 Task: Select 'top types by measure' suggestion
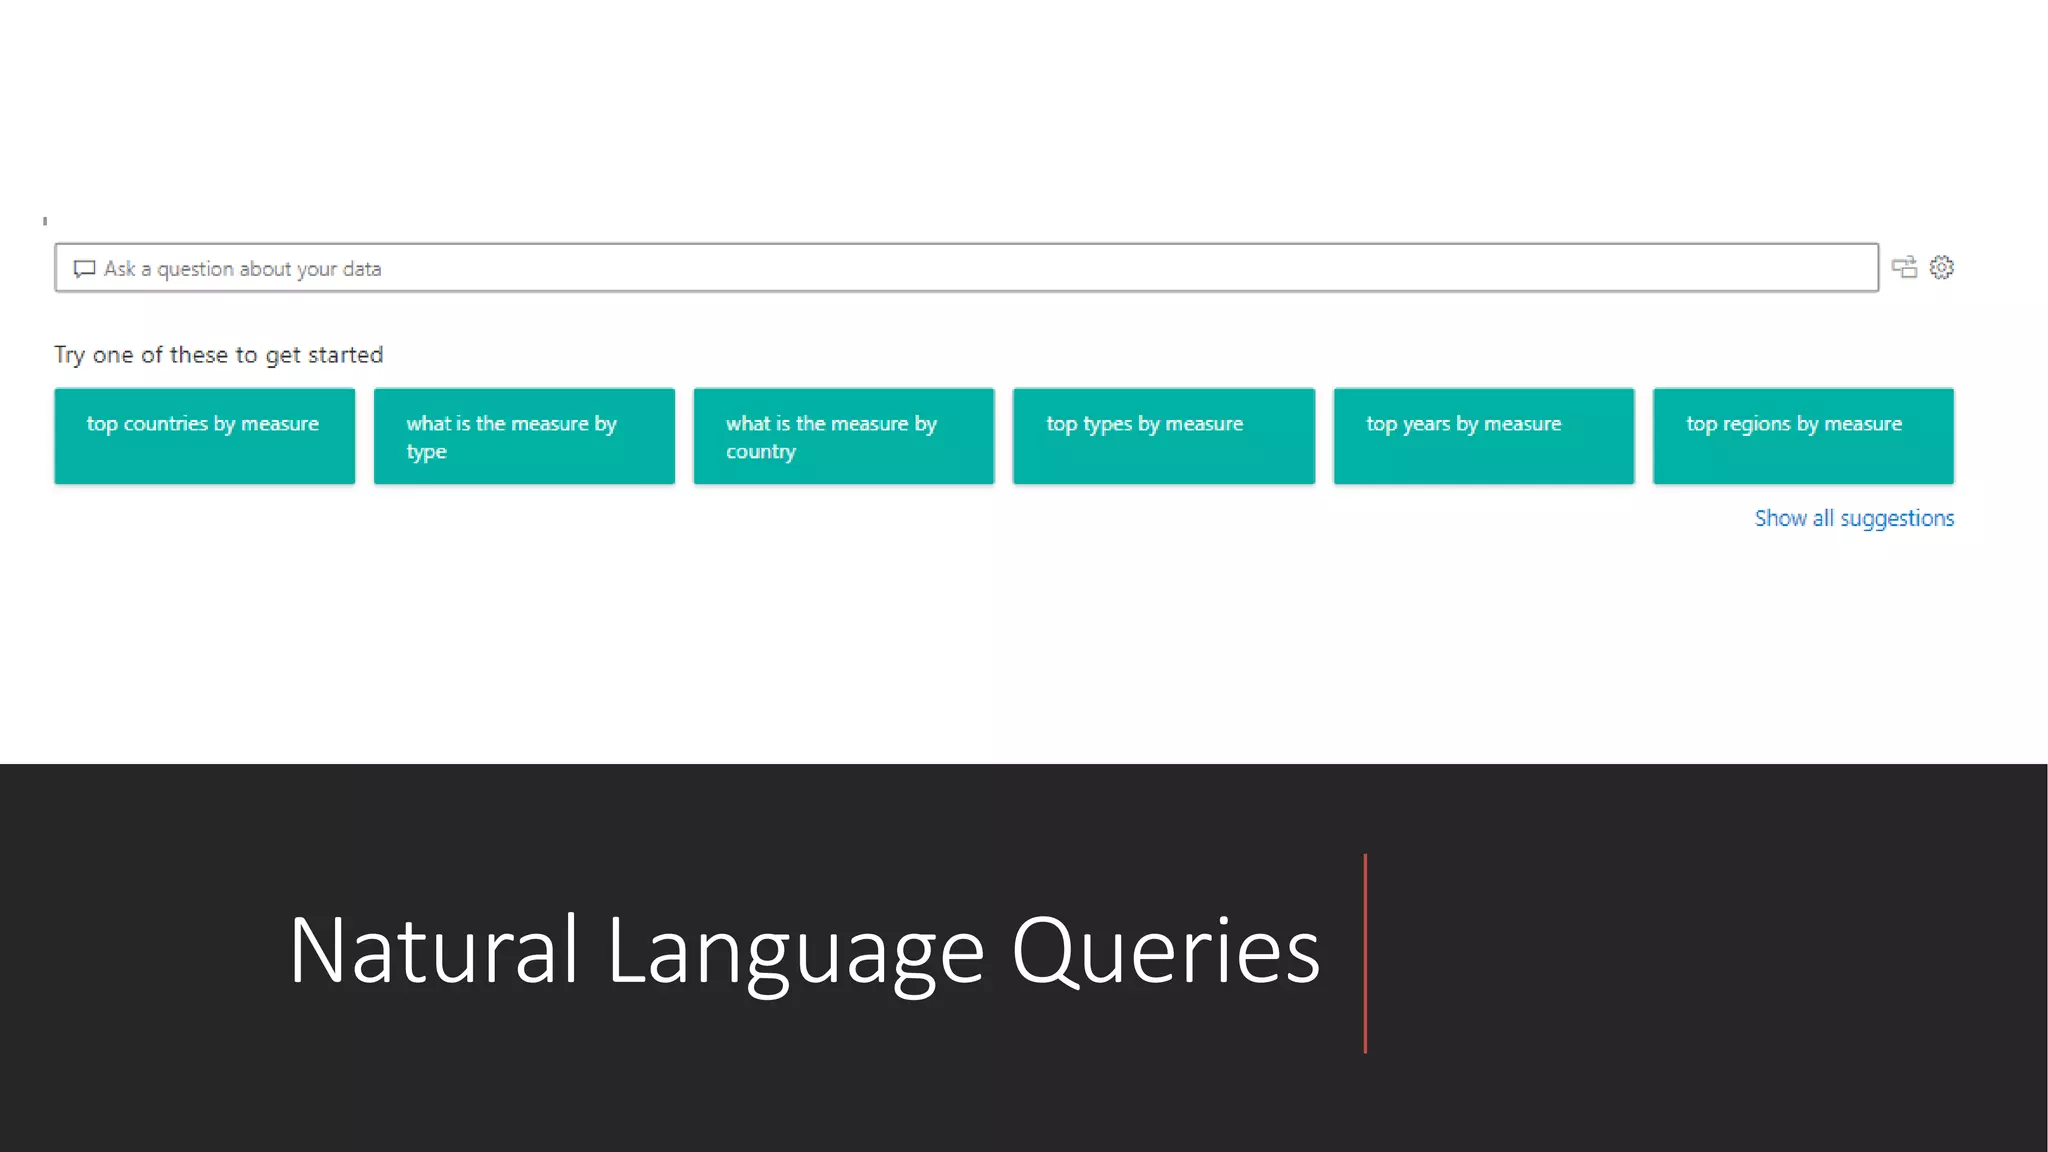1164,436
